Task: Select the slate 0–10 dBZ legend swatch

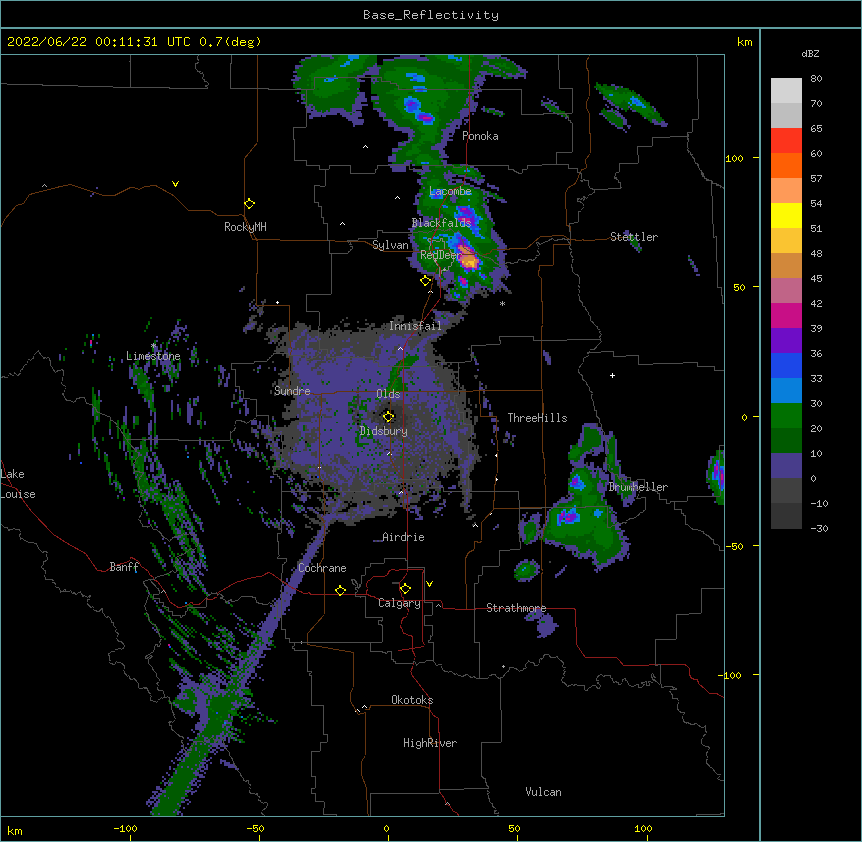Action: 786,466
